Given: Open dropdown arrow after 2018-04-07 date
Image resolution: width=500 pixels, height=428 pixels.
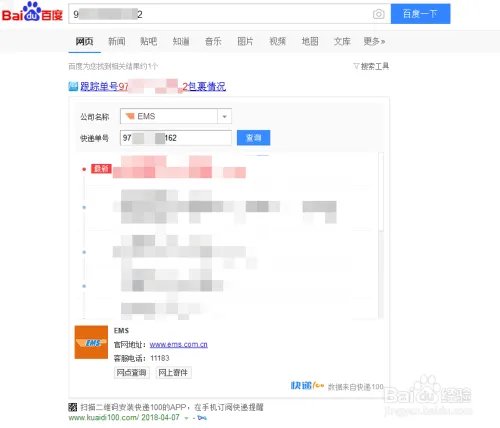Looking at the screenshot, I should [x=186, y=418].
